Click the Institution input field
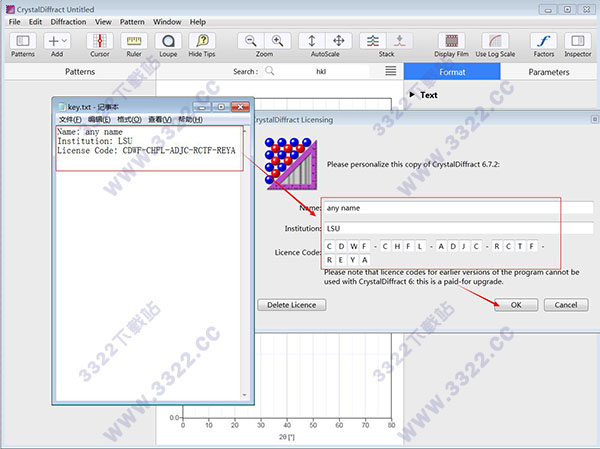 point(458,229)
